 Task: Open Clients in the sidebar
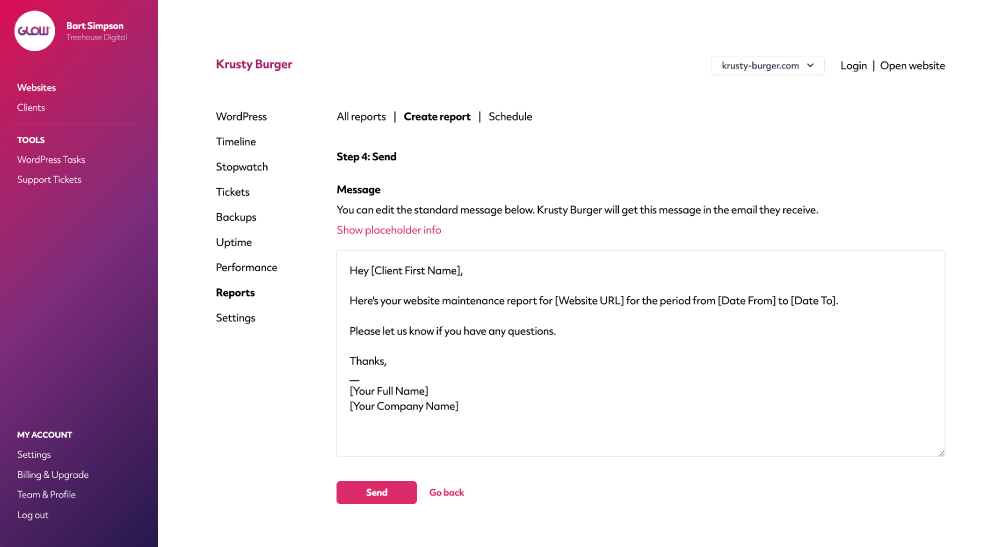tap(31, 108)
